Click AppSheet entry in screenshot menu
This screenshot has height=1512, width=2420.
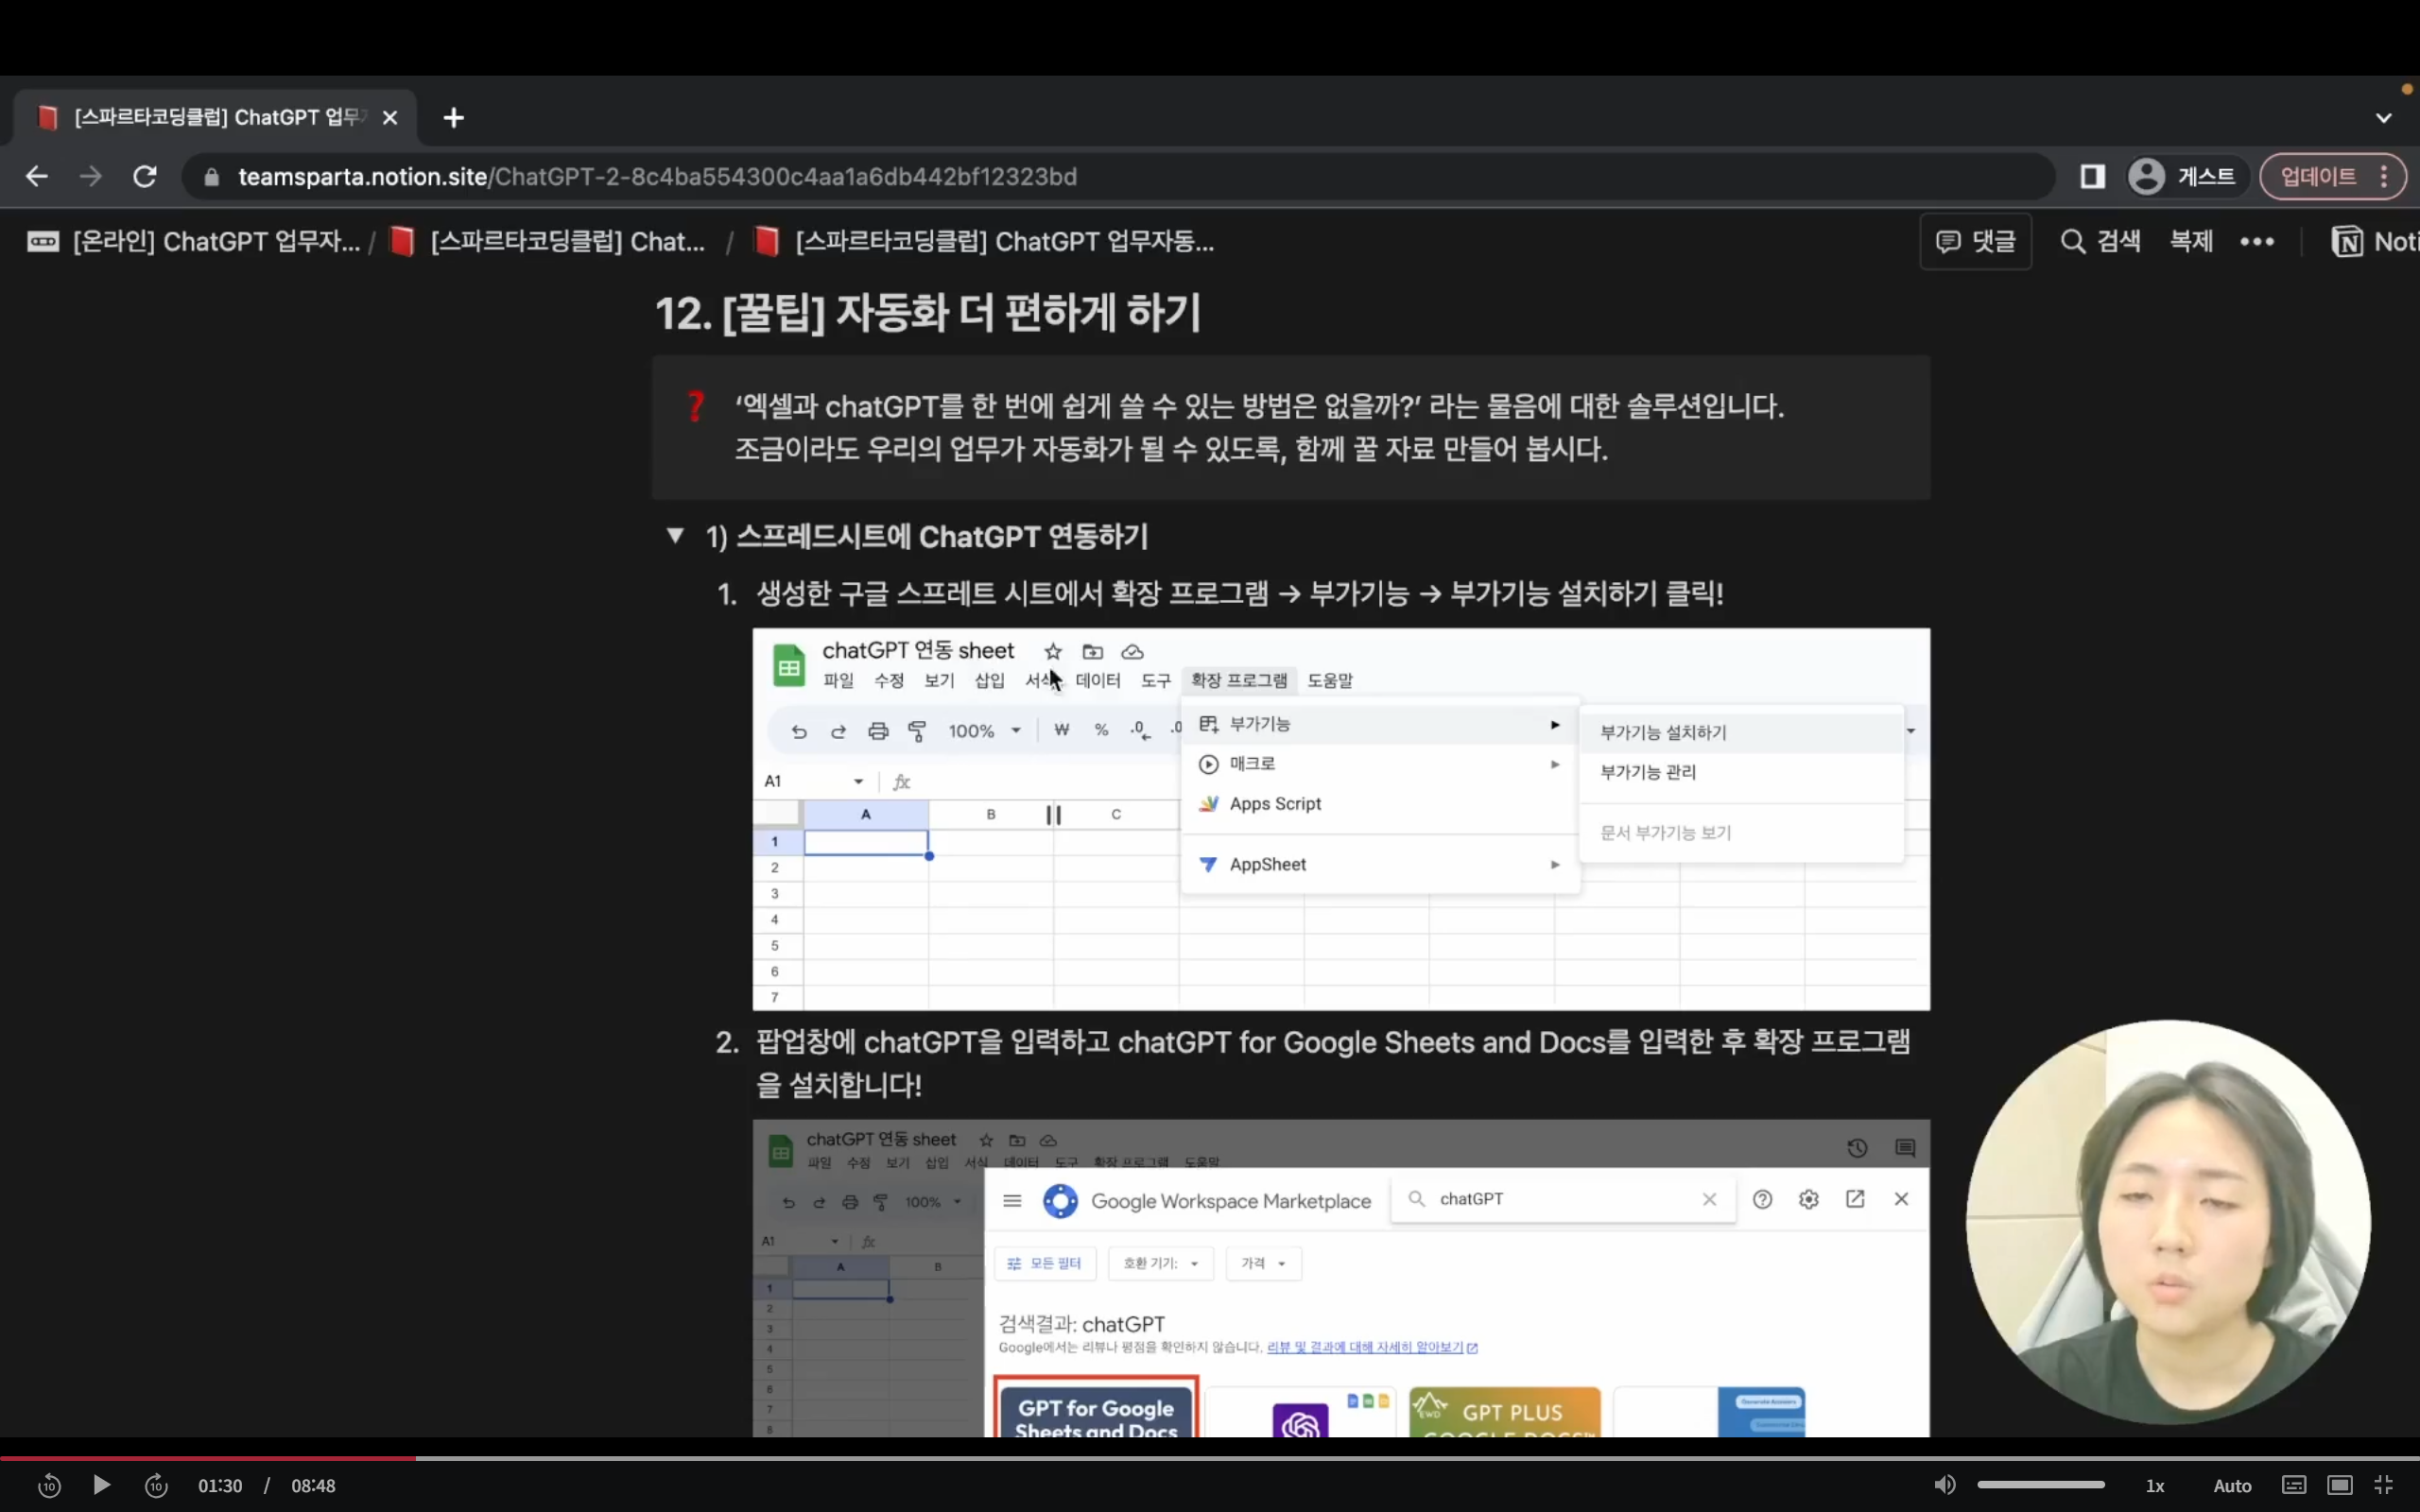click(1380, 864)
